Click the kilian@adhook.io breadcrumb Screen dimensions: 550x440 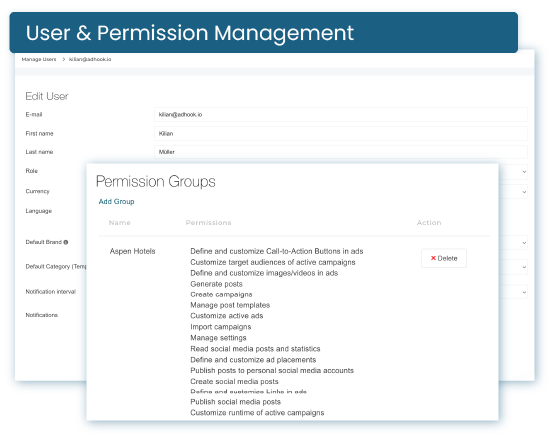(90, 59)
